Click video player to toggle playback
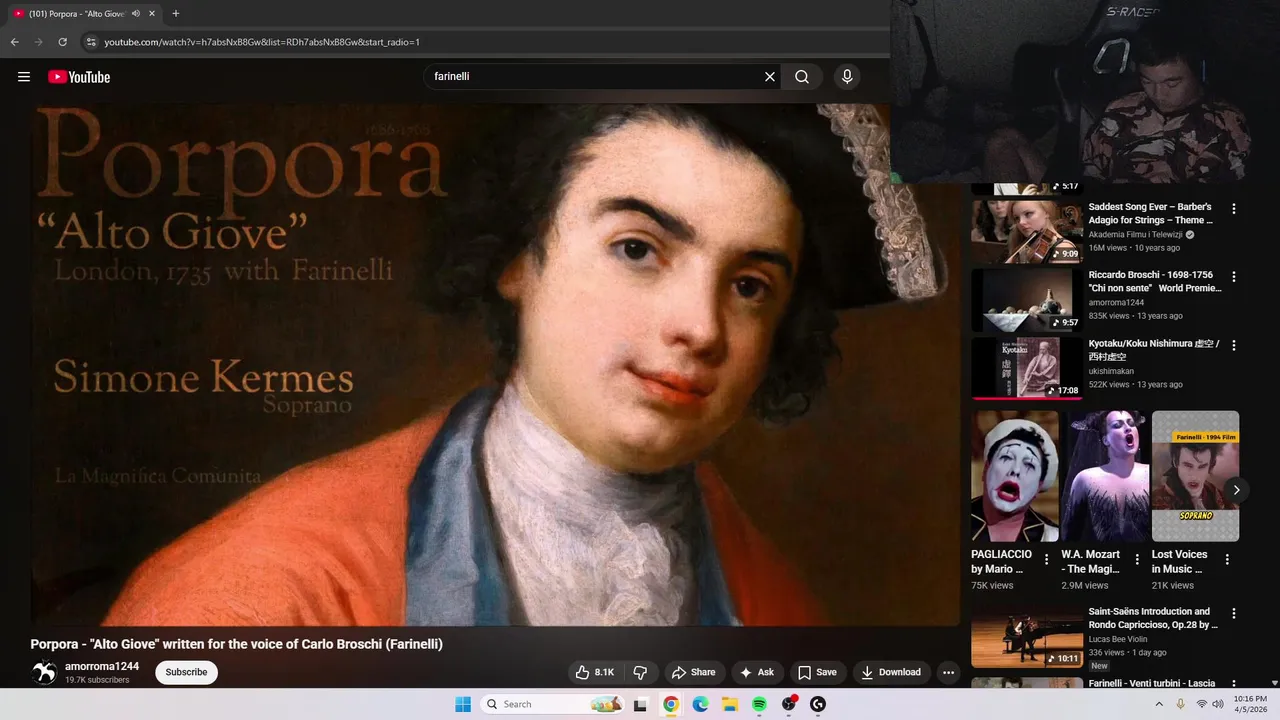This screenshot has height=720, width=1280. (x=495, y=365)
